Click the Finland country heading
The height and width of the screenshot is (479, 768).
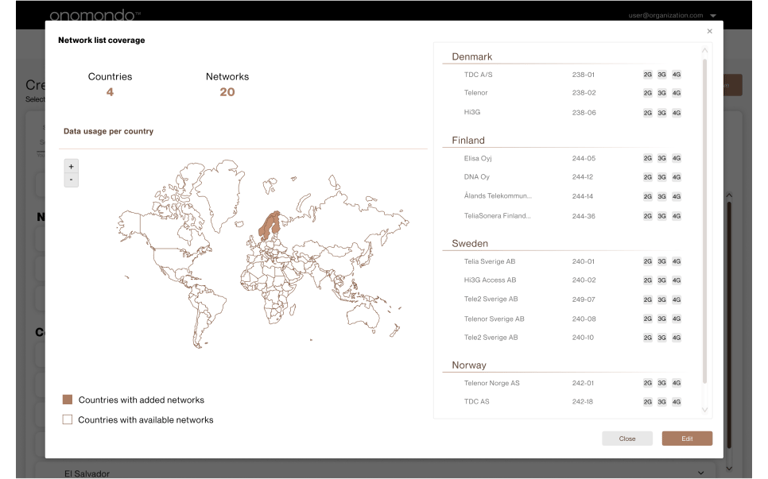tap(468, 141)
